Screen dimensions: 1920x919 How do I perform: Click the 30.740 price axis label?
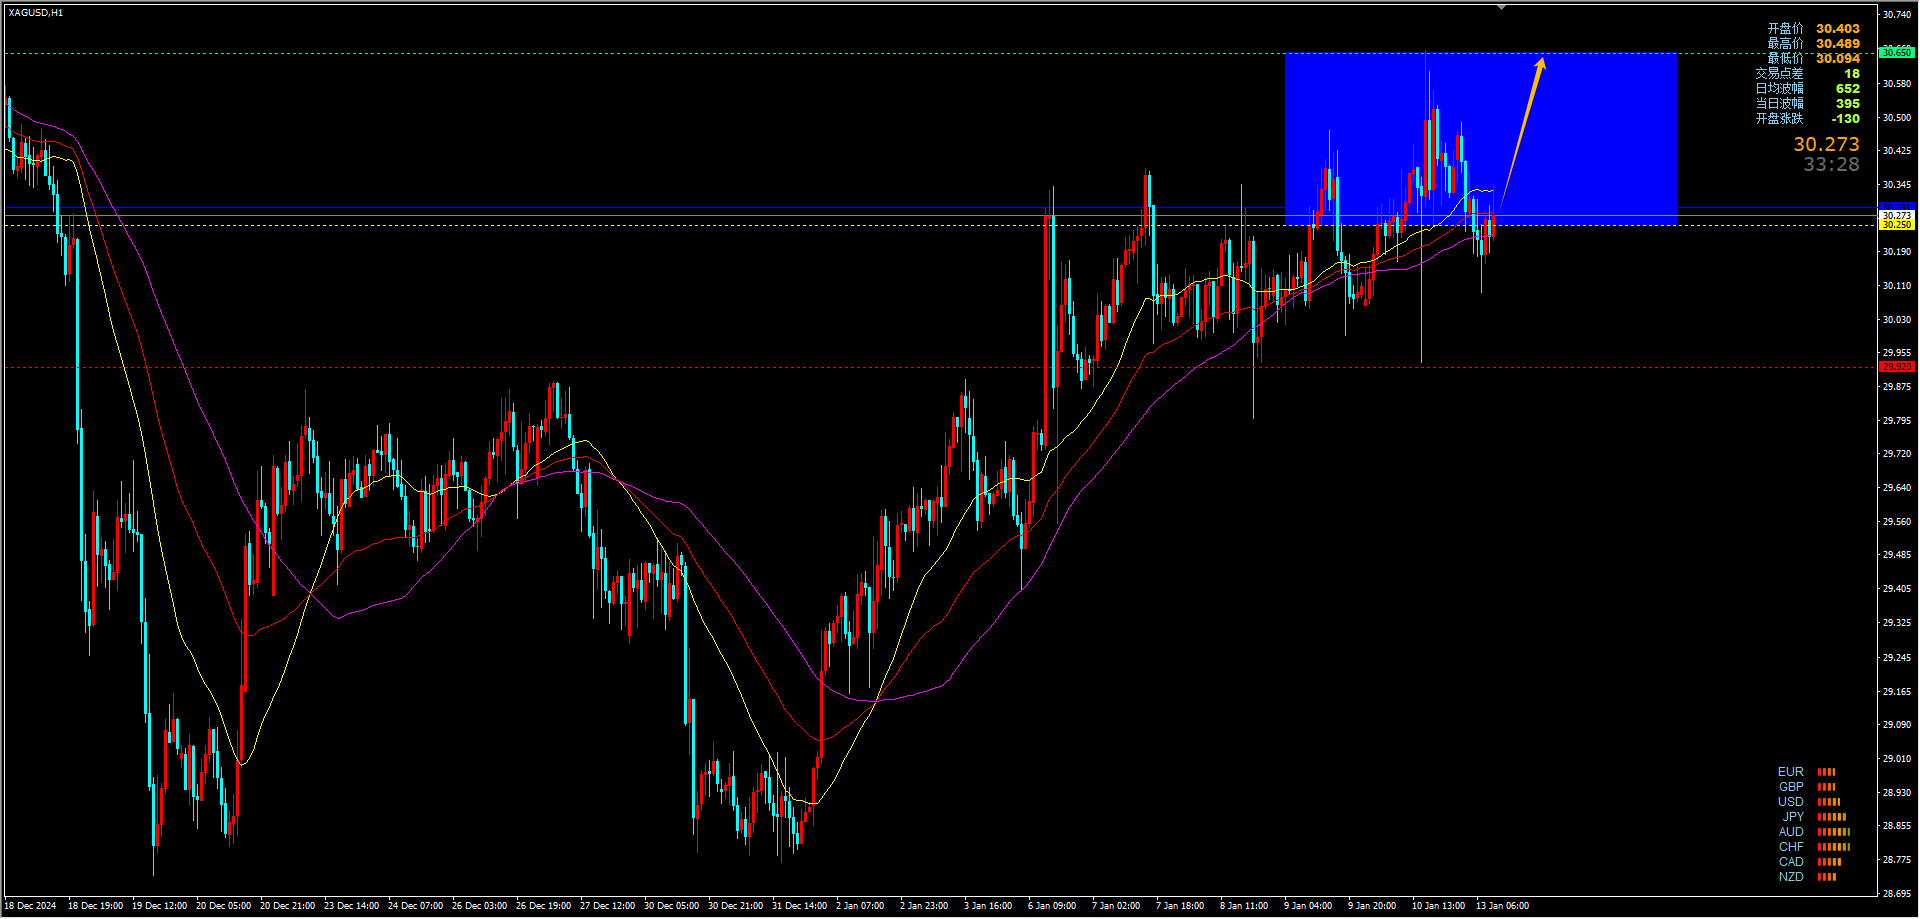pos(1897,15)
